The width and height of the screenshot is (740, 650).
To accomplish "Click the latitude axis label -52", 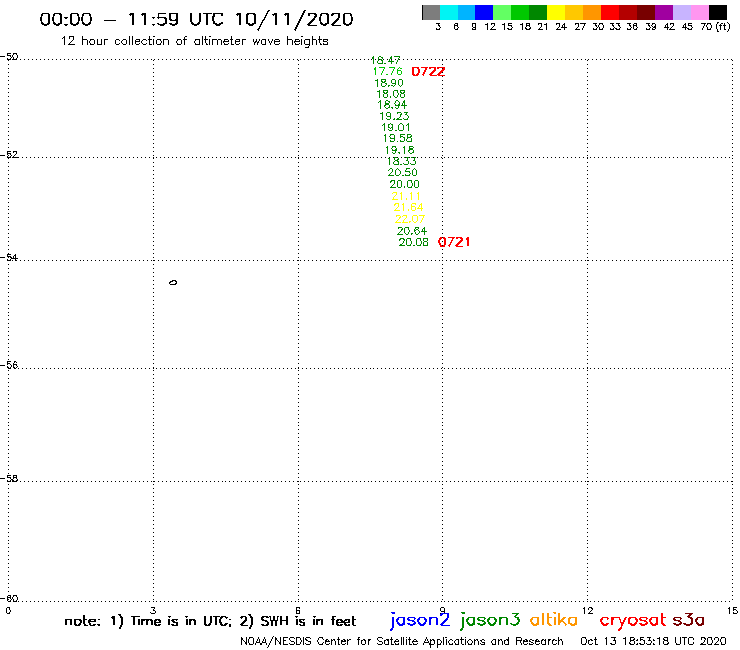I will (9, 154).
